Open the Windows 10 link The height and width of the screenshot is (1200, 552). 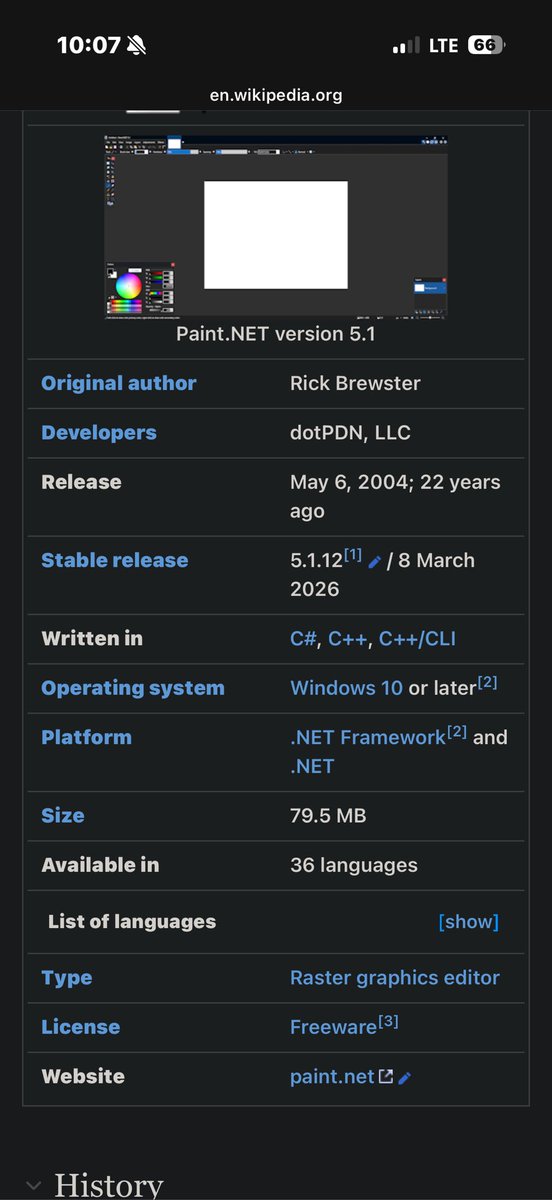(x=346, y=688)
